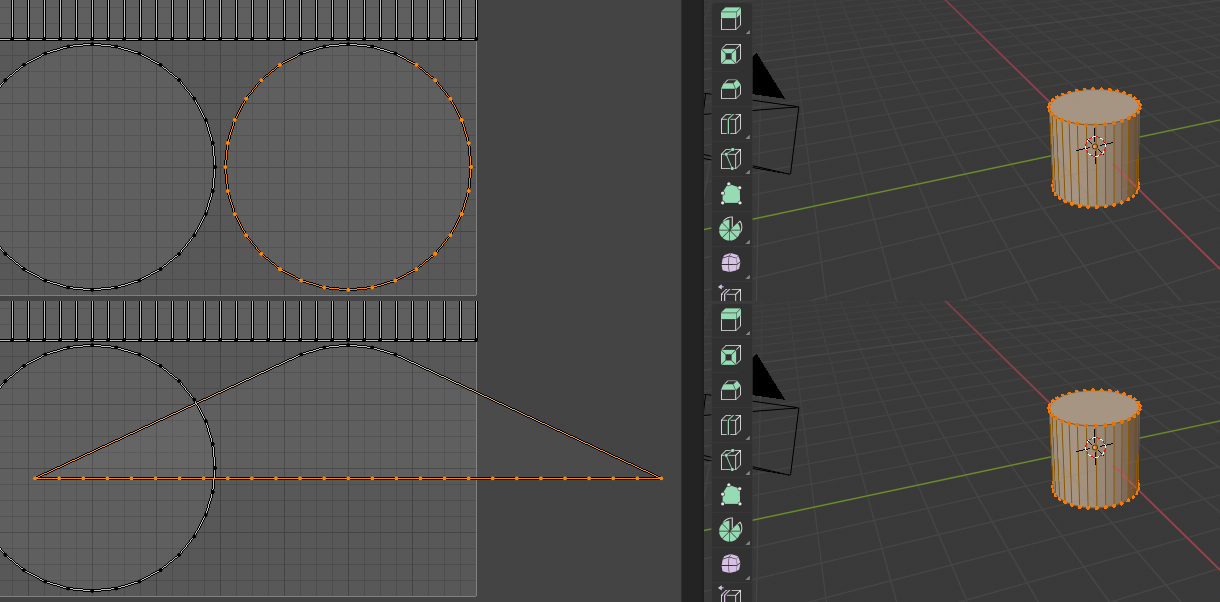Click the flattened orange UV vertex line

coord(348,478)
